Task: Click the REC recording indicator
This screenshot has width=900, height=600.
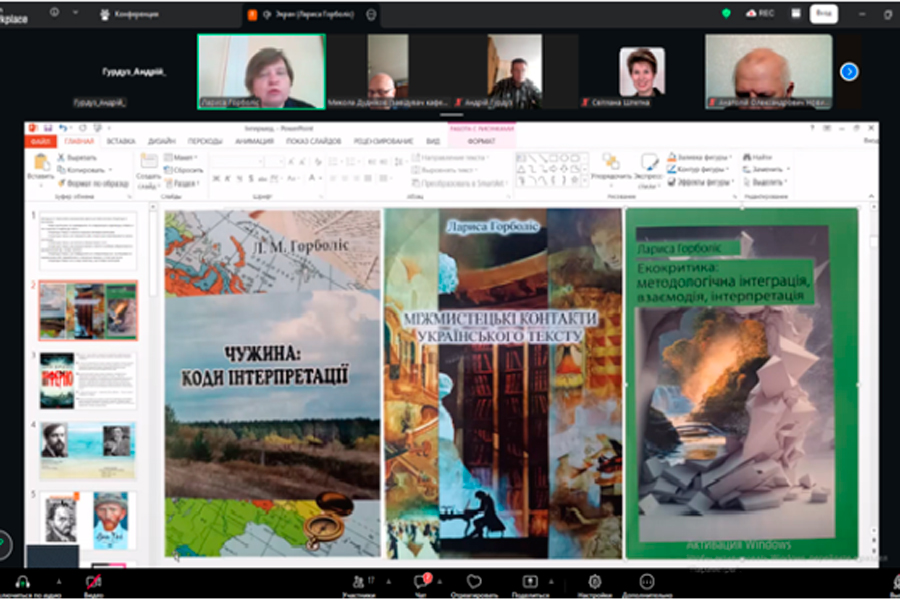Action: click(x=761, y=13)
